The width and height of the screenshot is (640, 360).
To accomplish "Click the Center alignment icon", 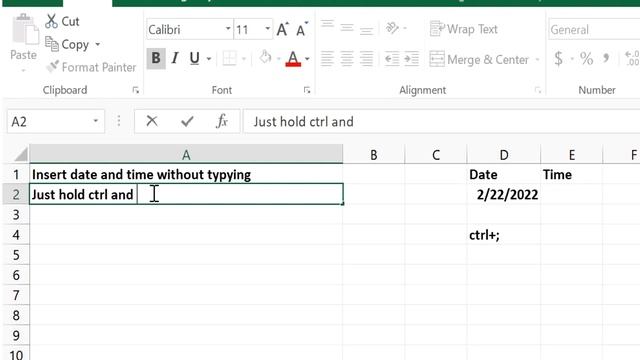I will pos(347,59).
